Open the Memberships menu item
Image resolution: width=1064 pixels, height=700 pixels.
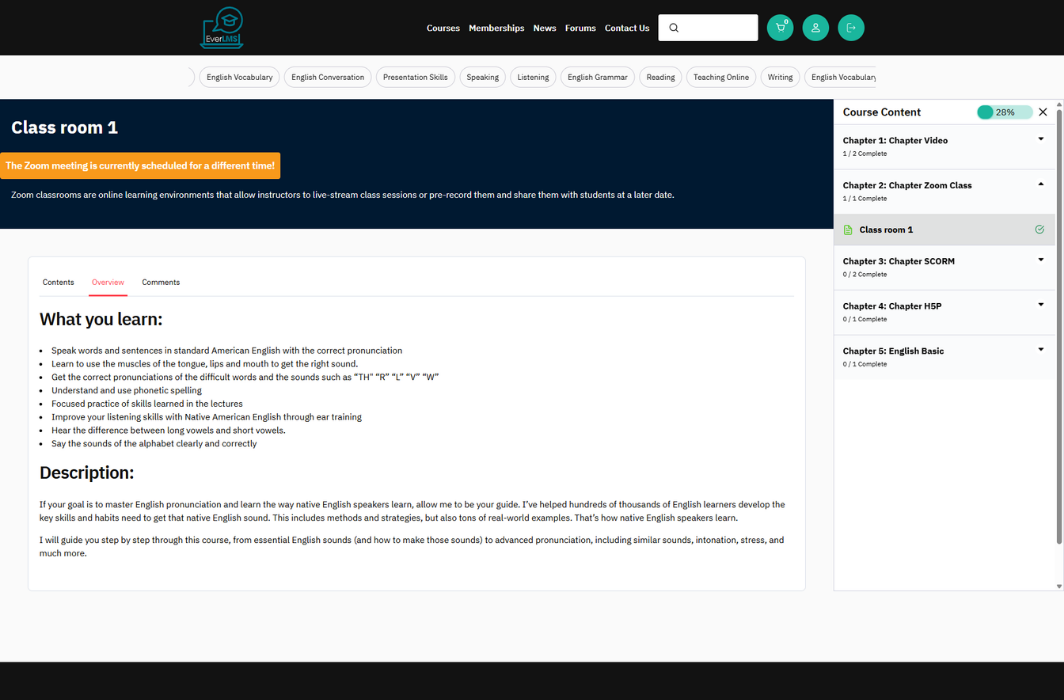tap(496, 28)
